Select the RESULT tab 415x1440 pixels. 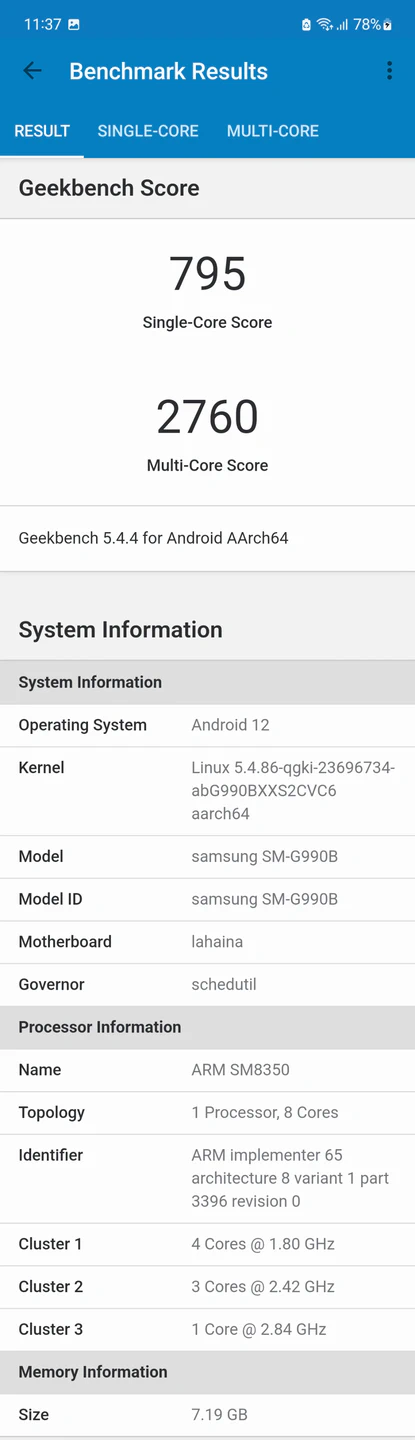[42, 131]
